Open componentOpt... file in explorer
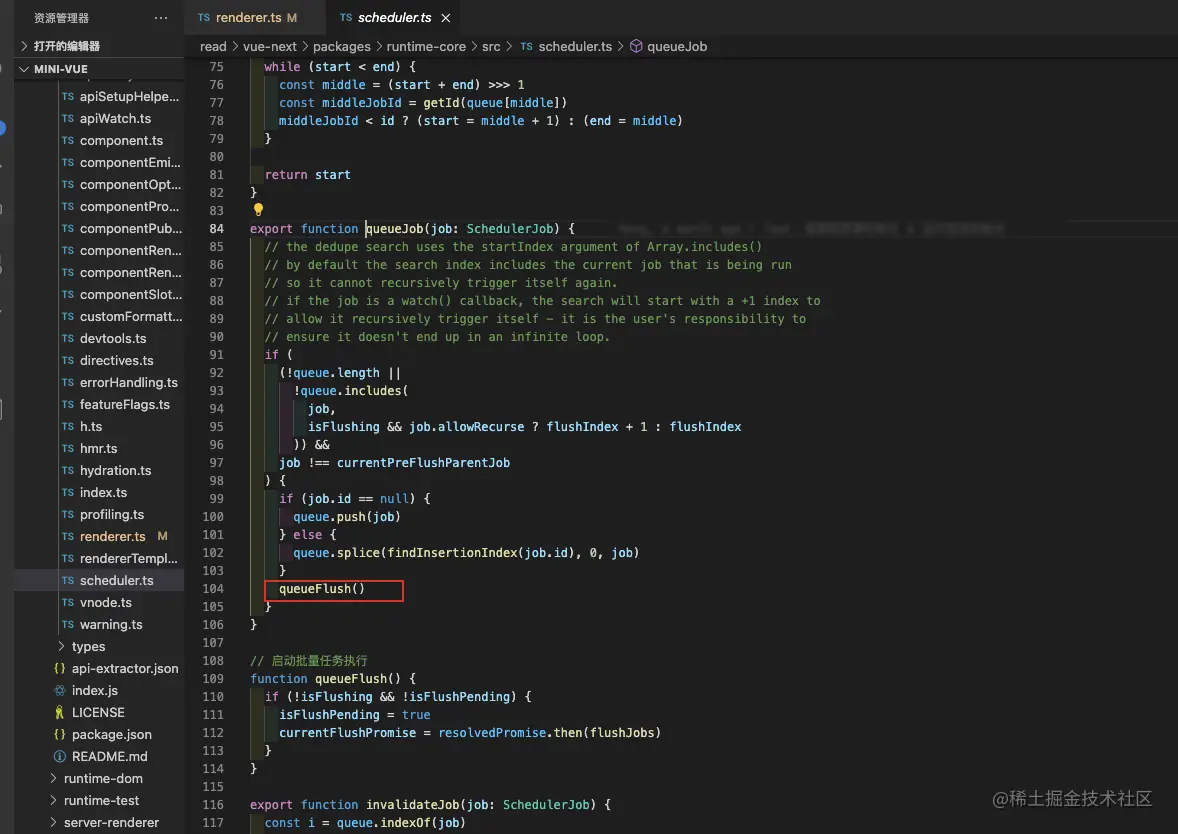 (x=129, y=184)
